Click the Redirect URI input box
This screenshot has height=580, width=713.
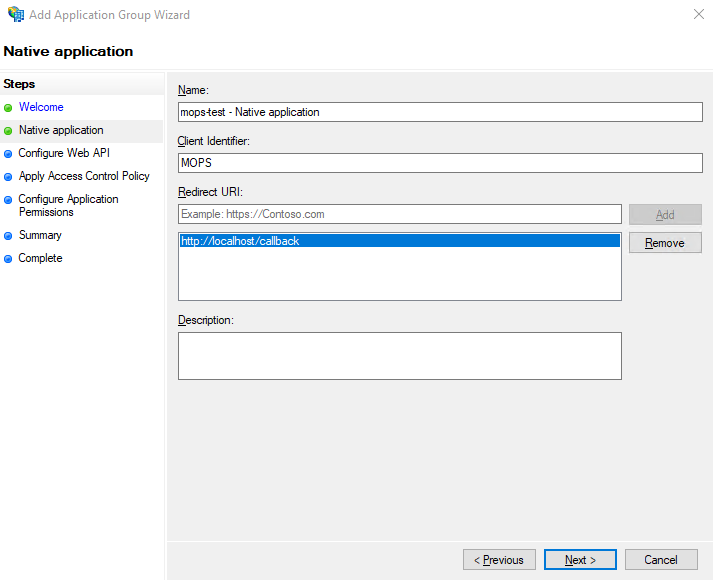coord(400,214)
